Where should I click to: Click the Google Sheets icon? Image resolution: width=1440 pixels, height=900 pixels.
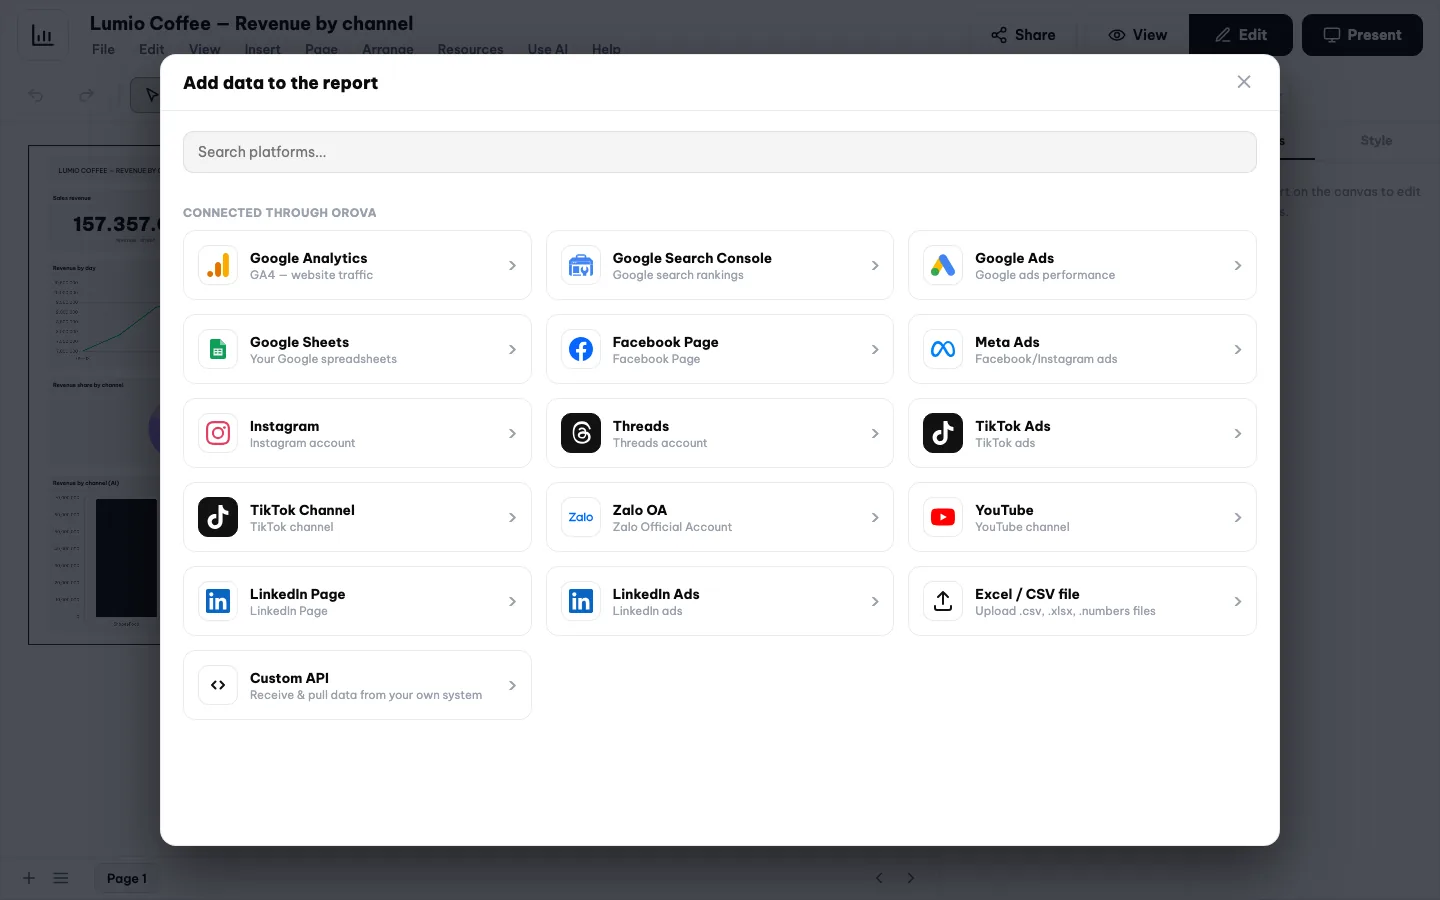(218, 349)
